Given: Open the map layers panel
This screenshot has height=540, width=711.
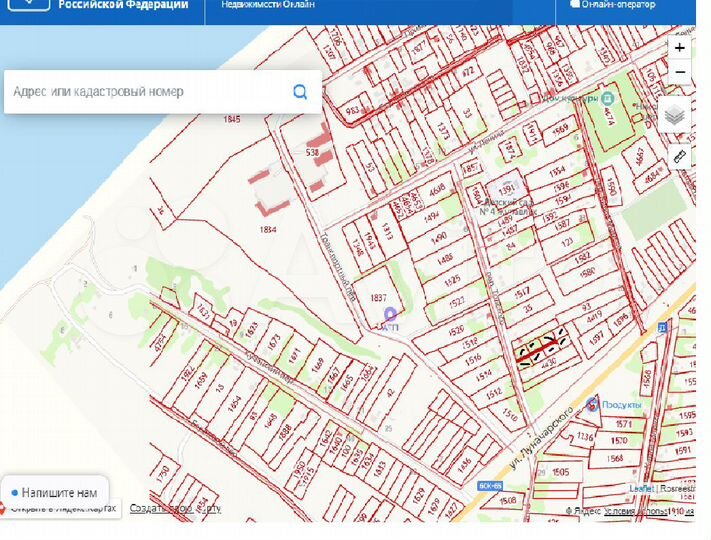Looking at the screenshot, I should pyautogui.click(x=675, y=116).
